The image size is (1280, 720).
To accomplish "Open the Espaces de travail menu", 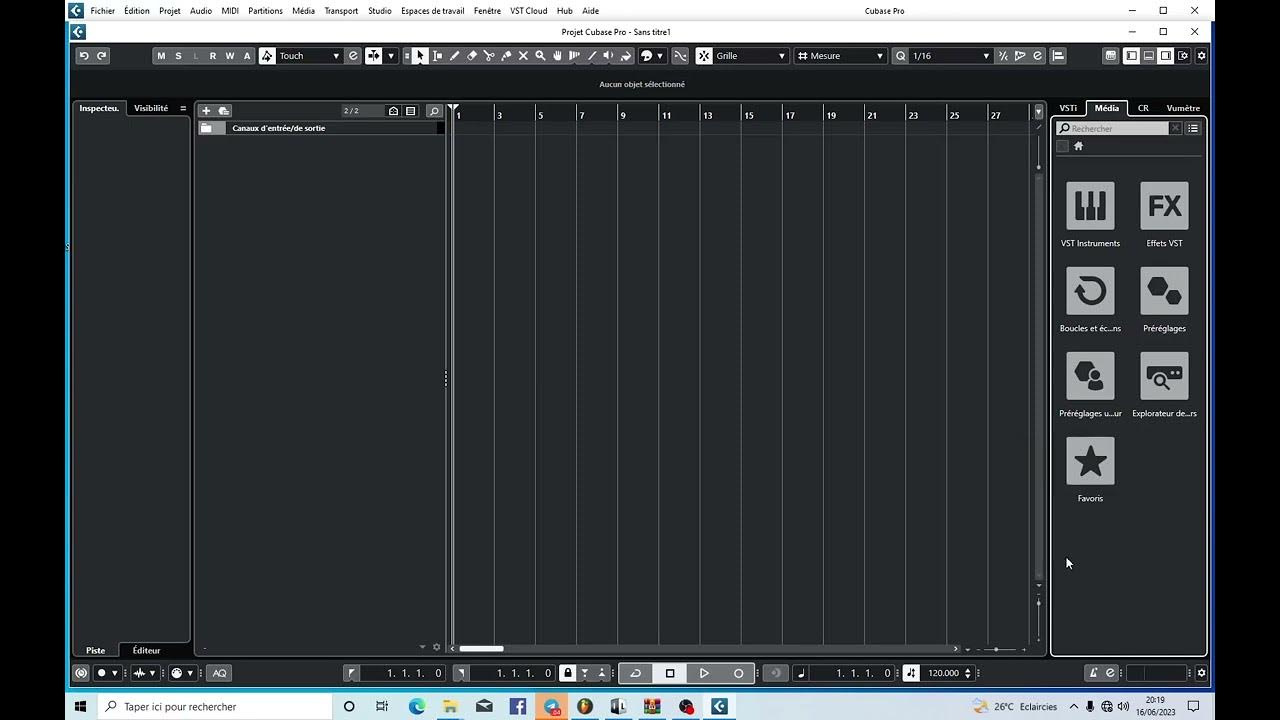I will coord(433,11).
